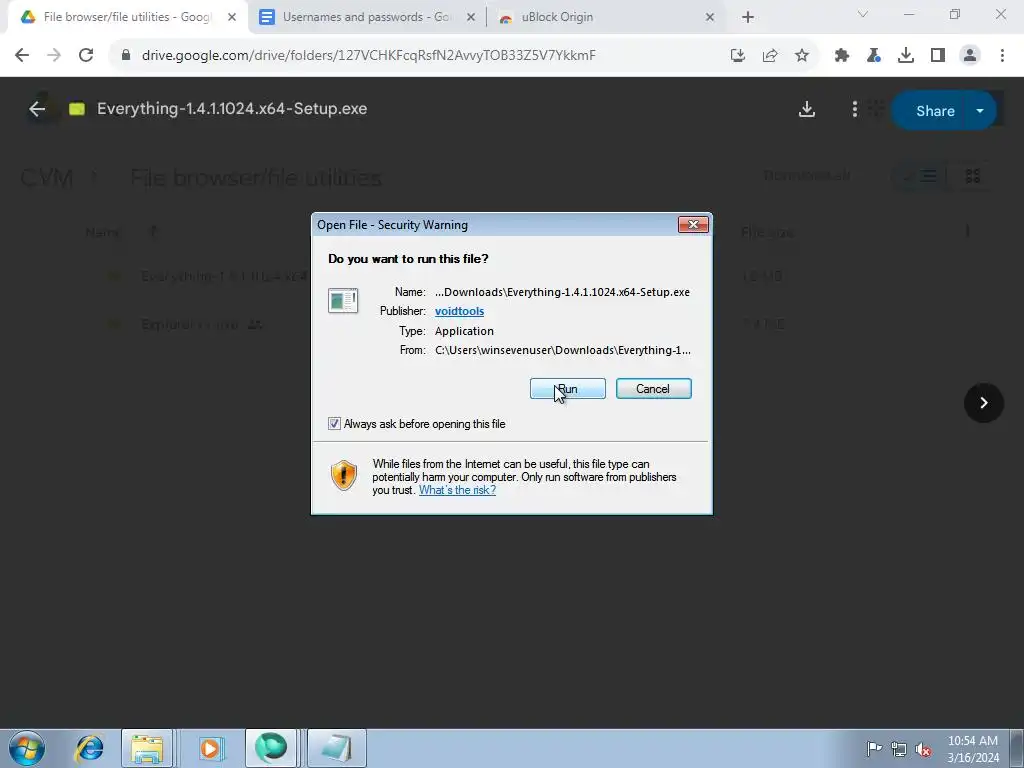The image size is (1024, 768).
Task: Launch Internet Explorer from the taskbar
Action: click(89, 748)
